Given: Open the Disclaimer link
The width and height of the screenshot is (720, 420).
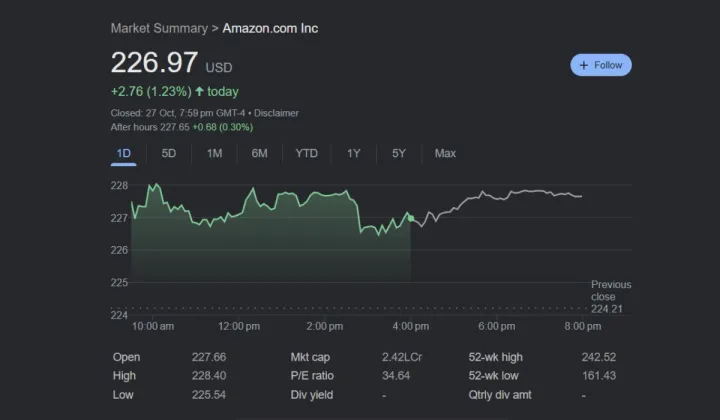Looking at the screenshot, I should tap(276, 113).
